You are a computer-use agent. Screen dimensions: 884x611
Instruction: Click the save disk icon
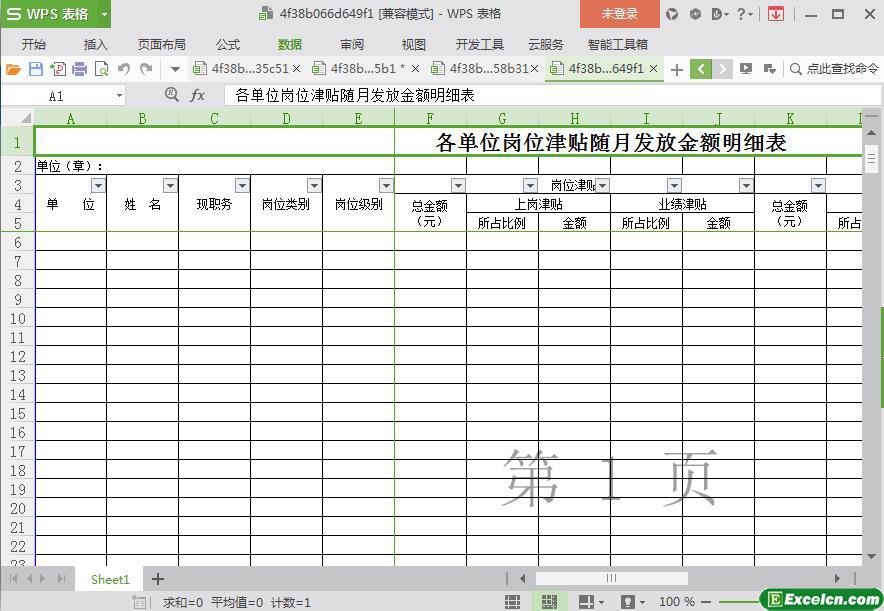point(35,69)
